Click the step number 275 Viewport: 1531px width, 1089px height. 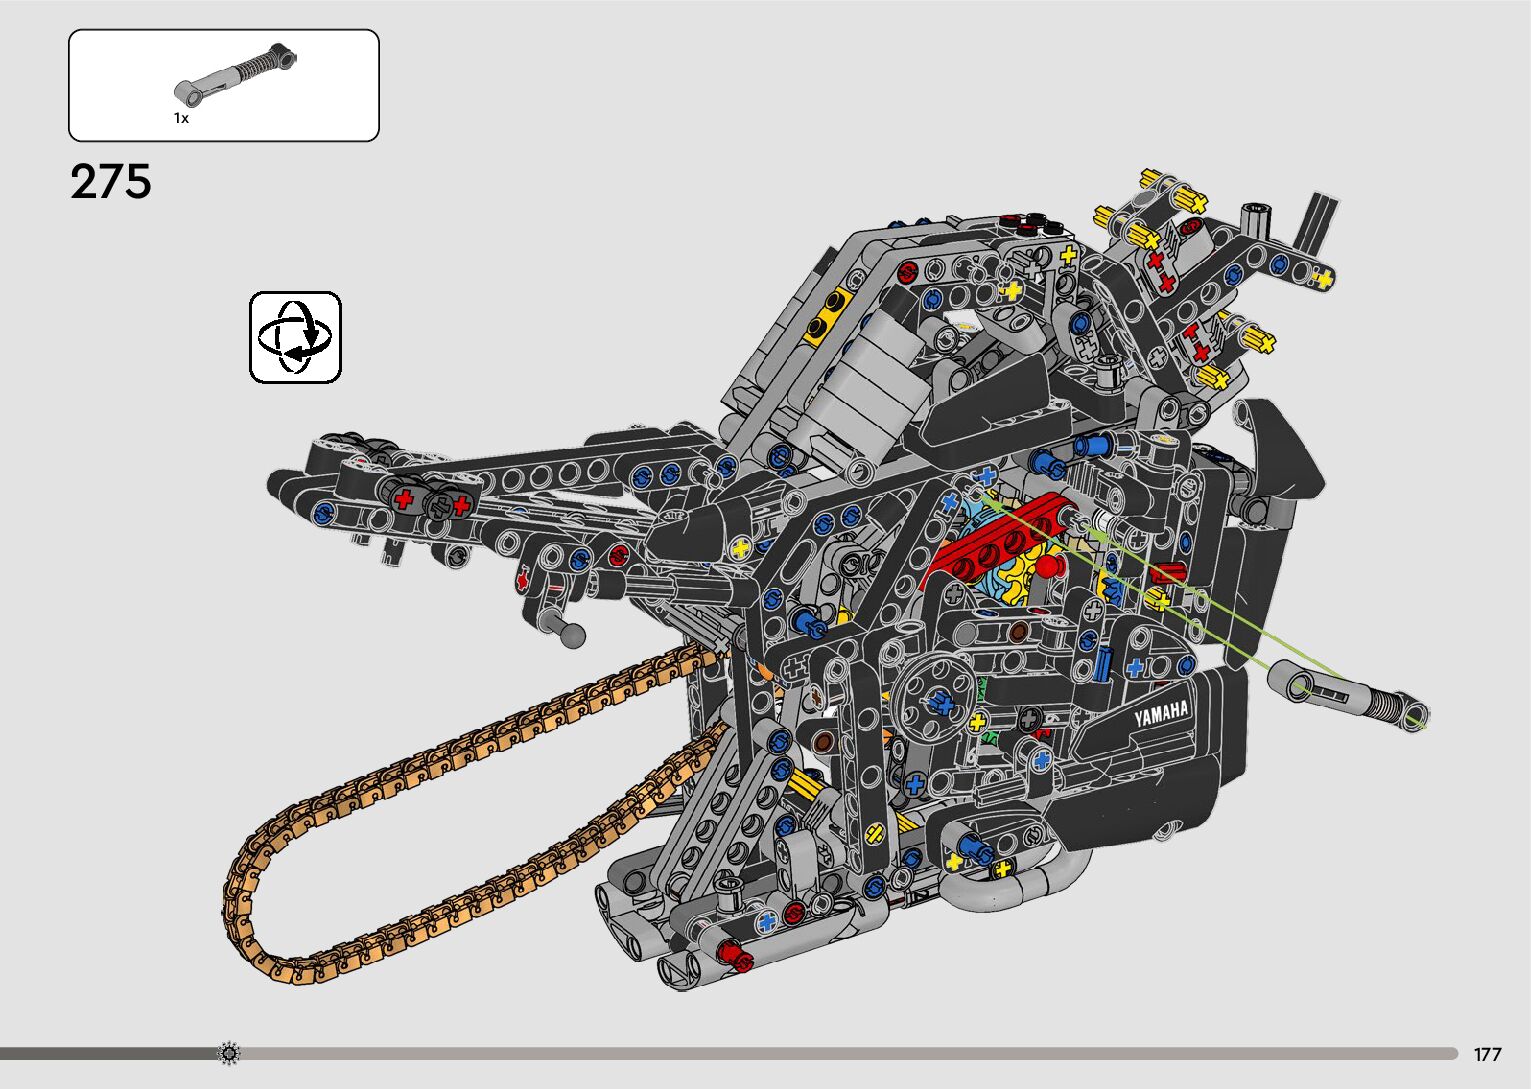(x=111, y=182)
